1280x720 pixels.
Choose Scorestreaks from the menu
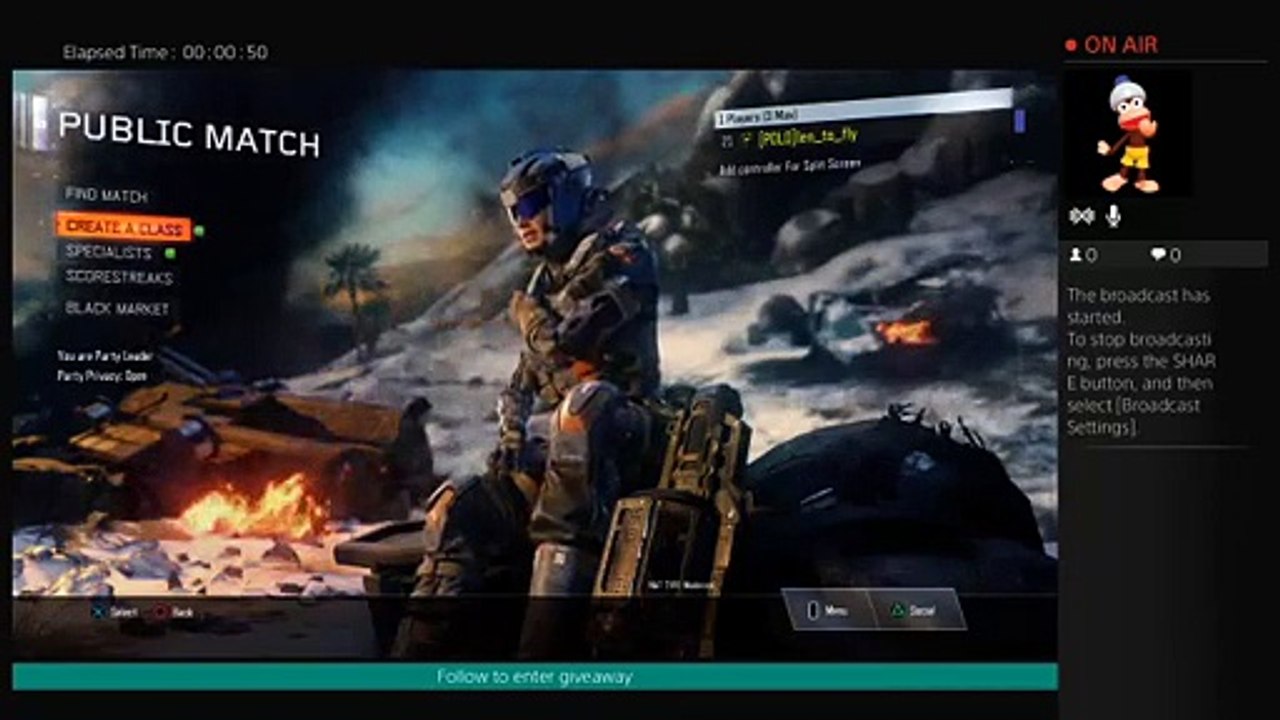click(119, 276)
